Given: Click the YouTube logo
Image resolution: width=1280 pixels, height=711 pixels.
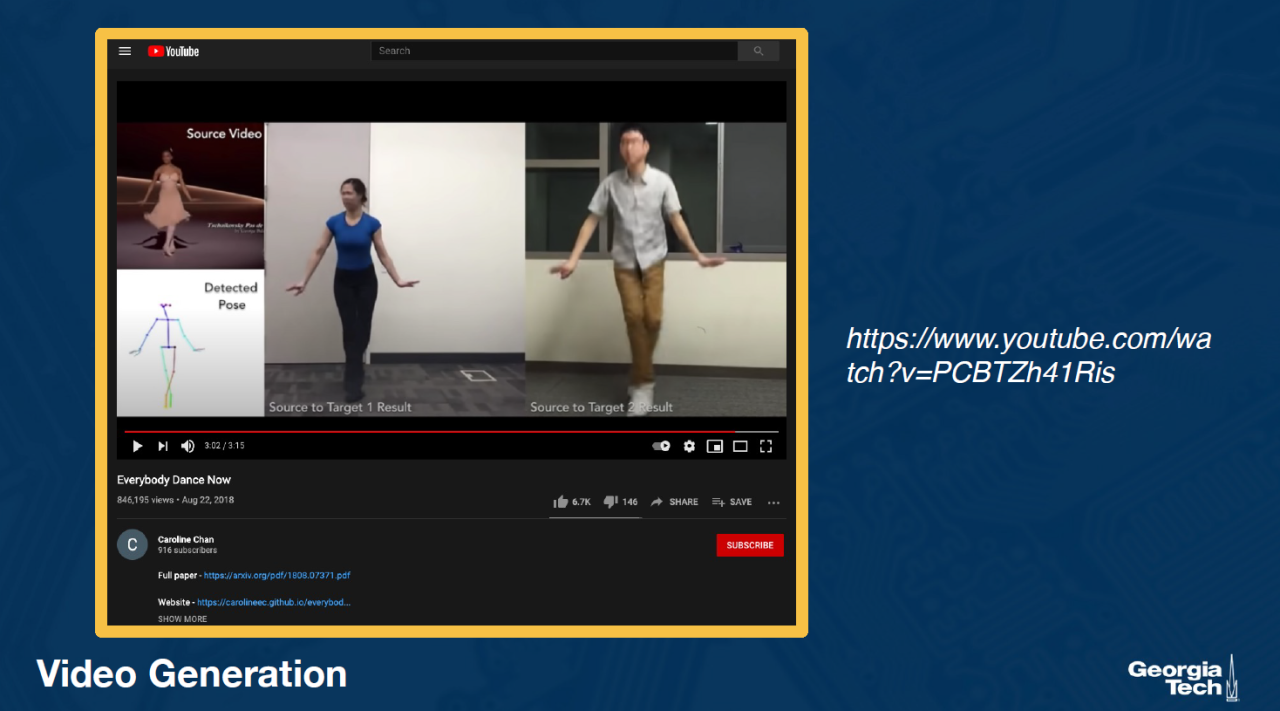Looking at the screenshot, I should coord(173,51).
